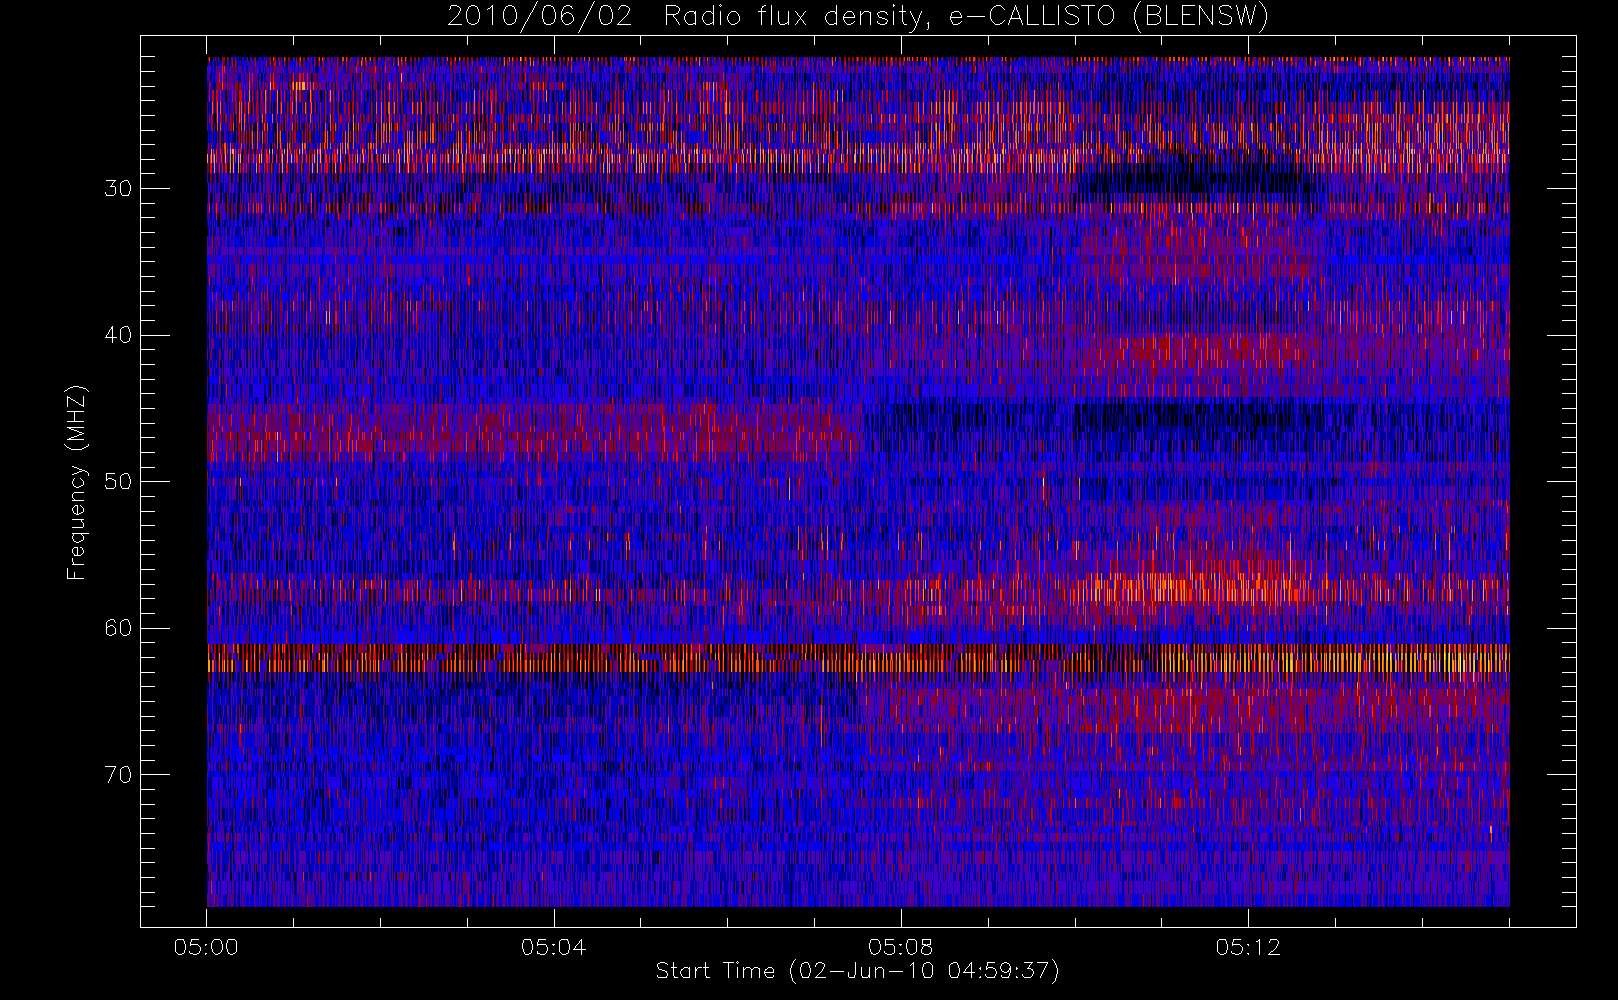This screenshot has height=1000, width=1618.
Task: Click the 40 frequency tick label
Action: click(118, 335)
